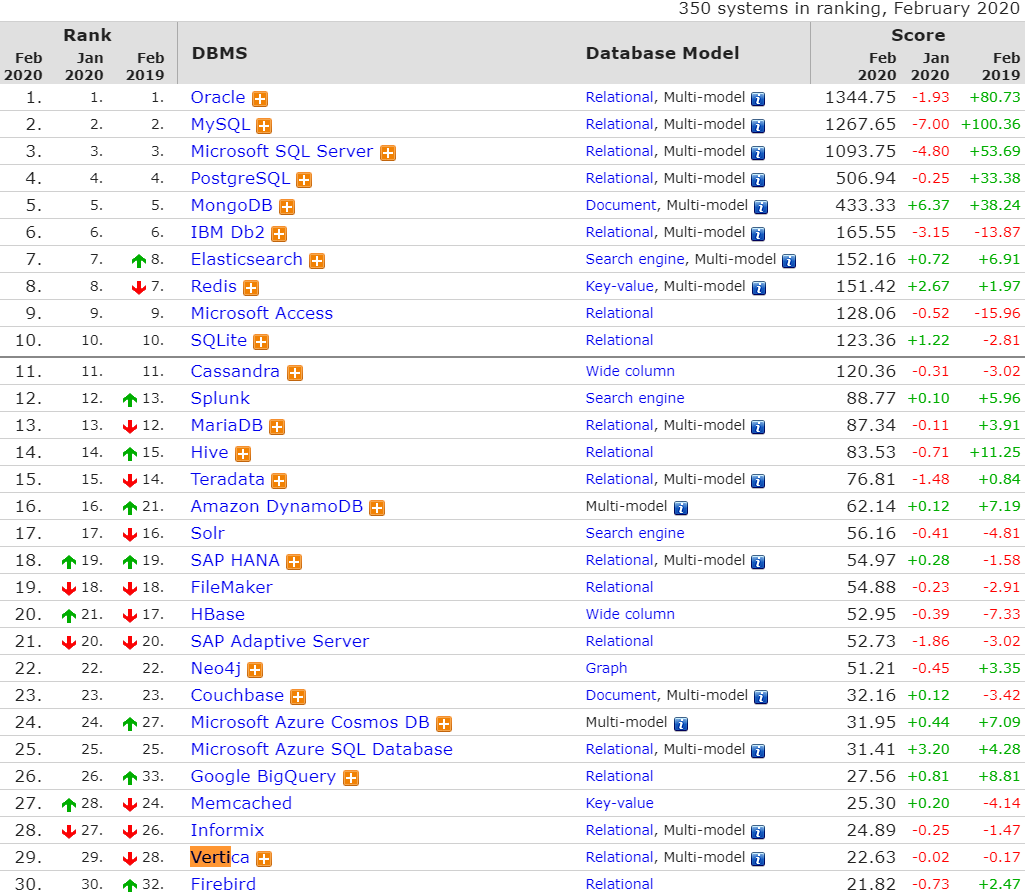The width and height of the screenshot is (1029, 892).
Task: Click Wide column link in HBase row
Action: (x=630, y=614)
